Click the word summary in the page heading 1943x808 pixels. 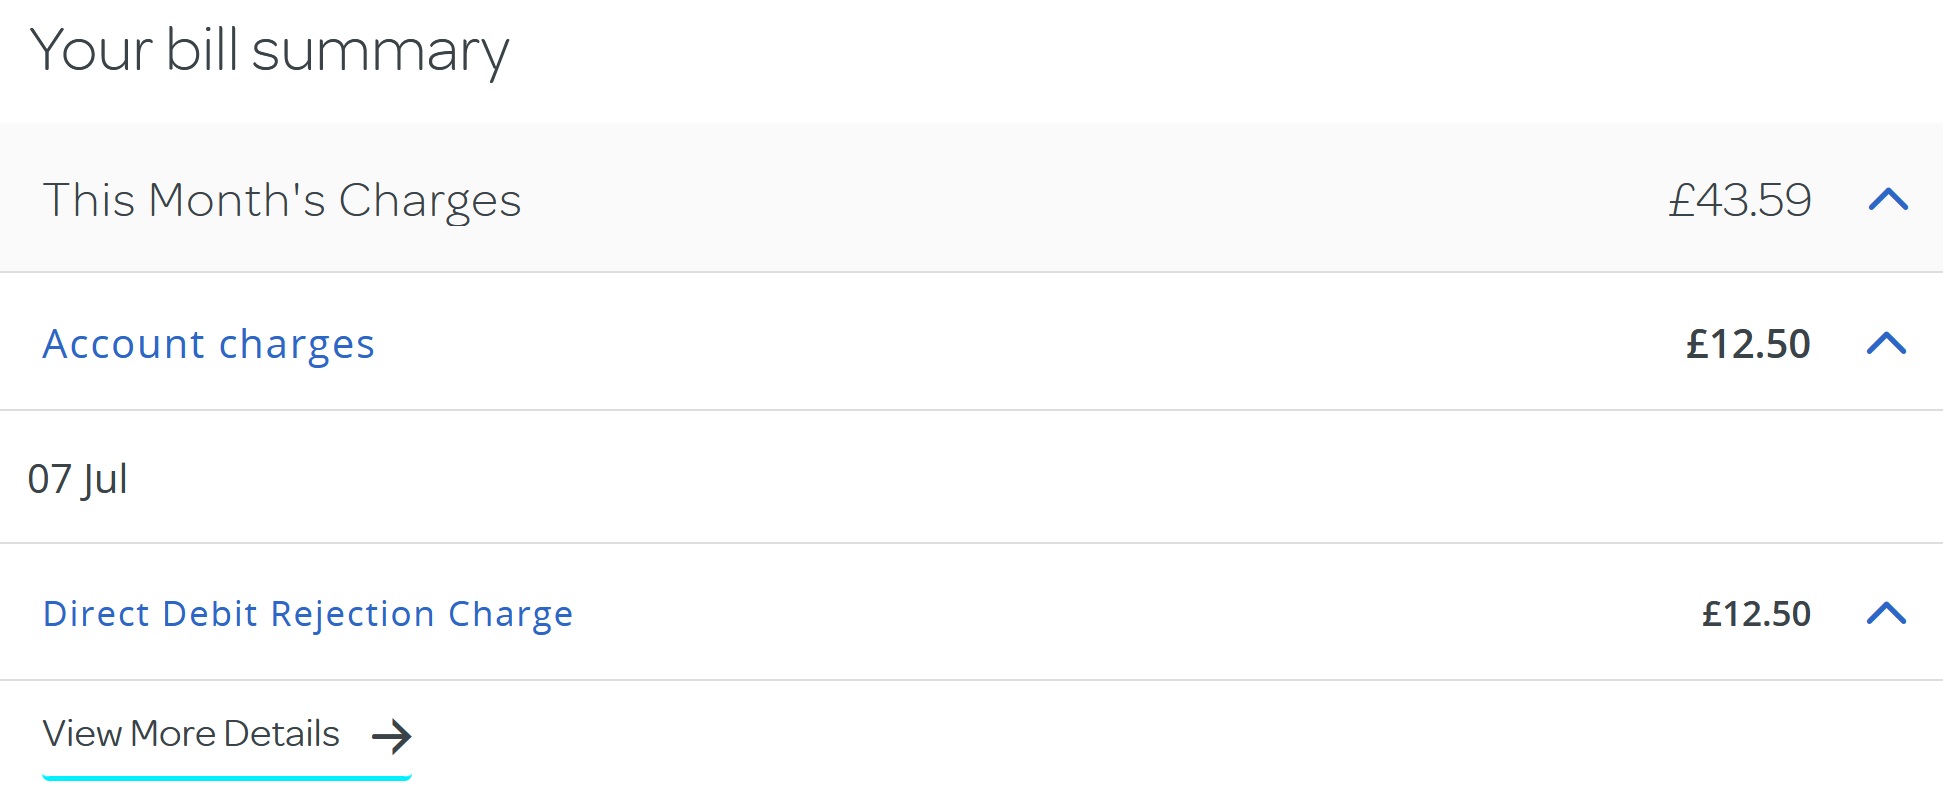point(380,52)
